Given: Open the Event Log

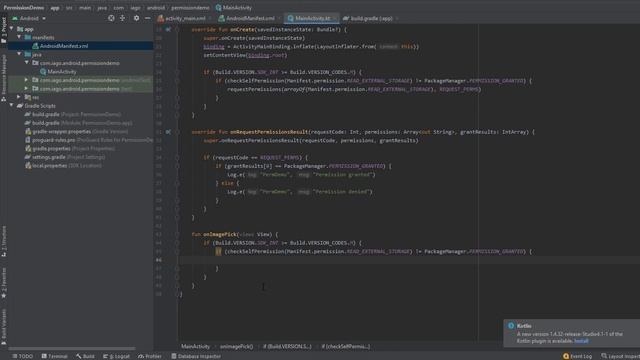Looking at the screenshot, I should (577, 356).
